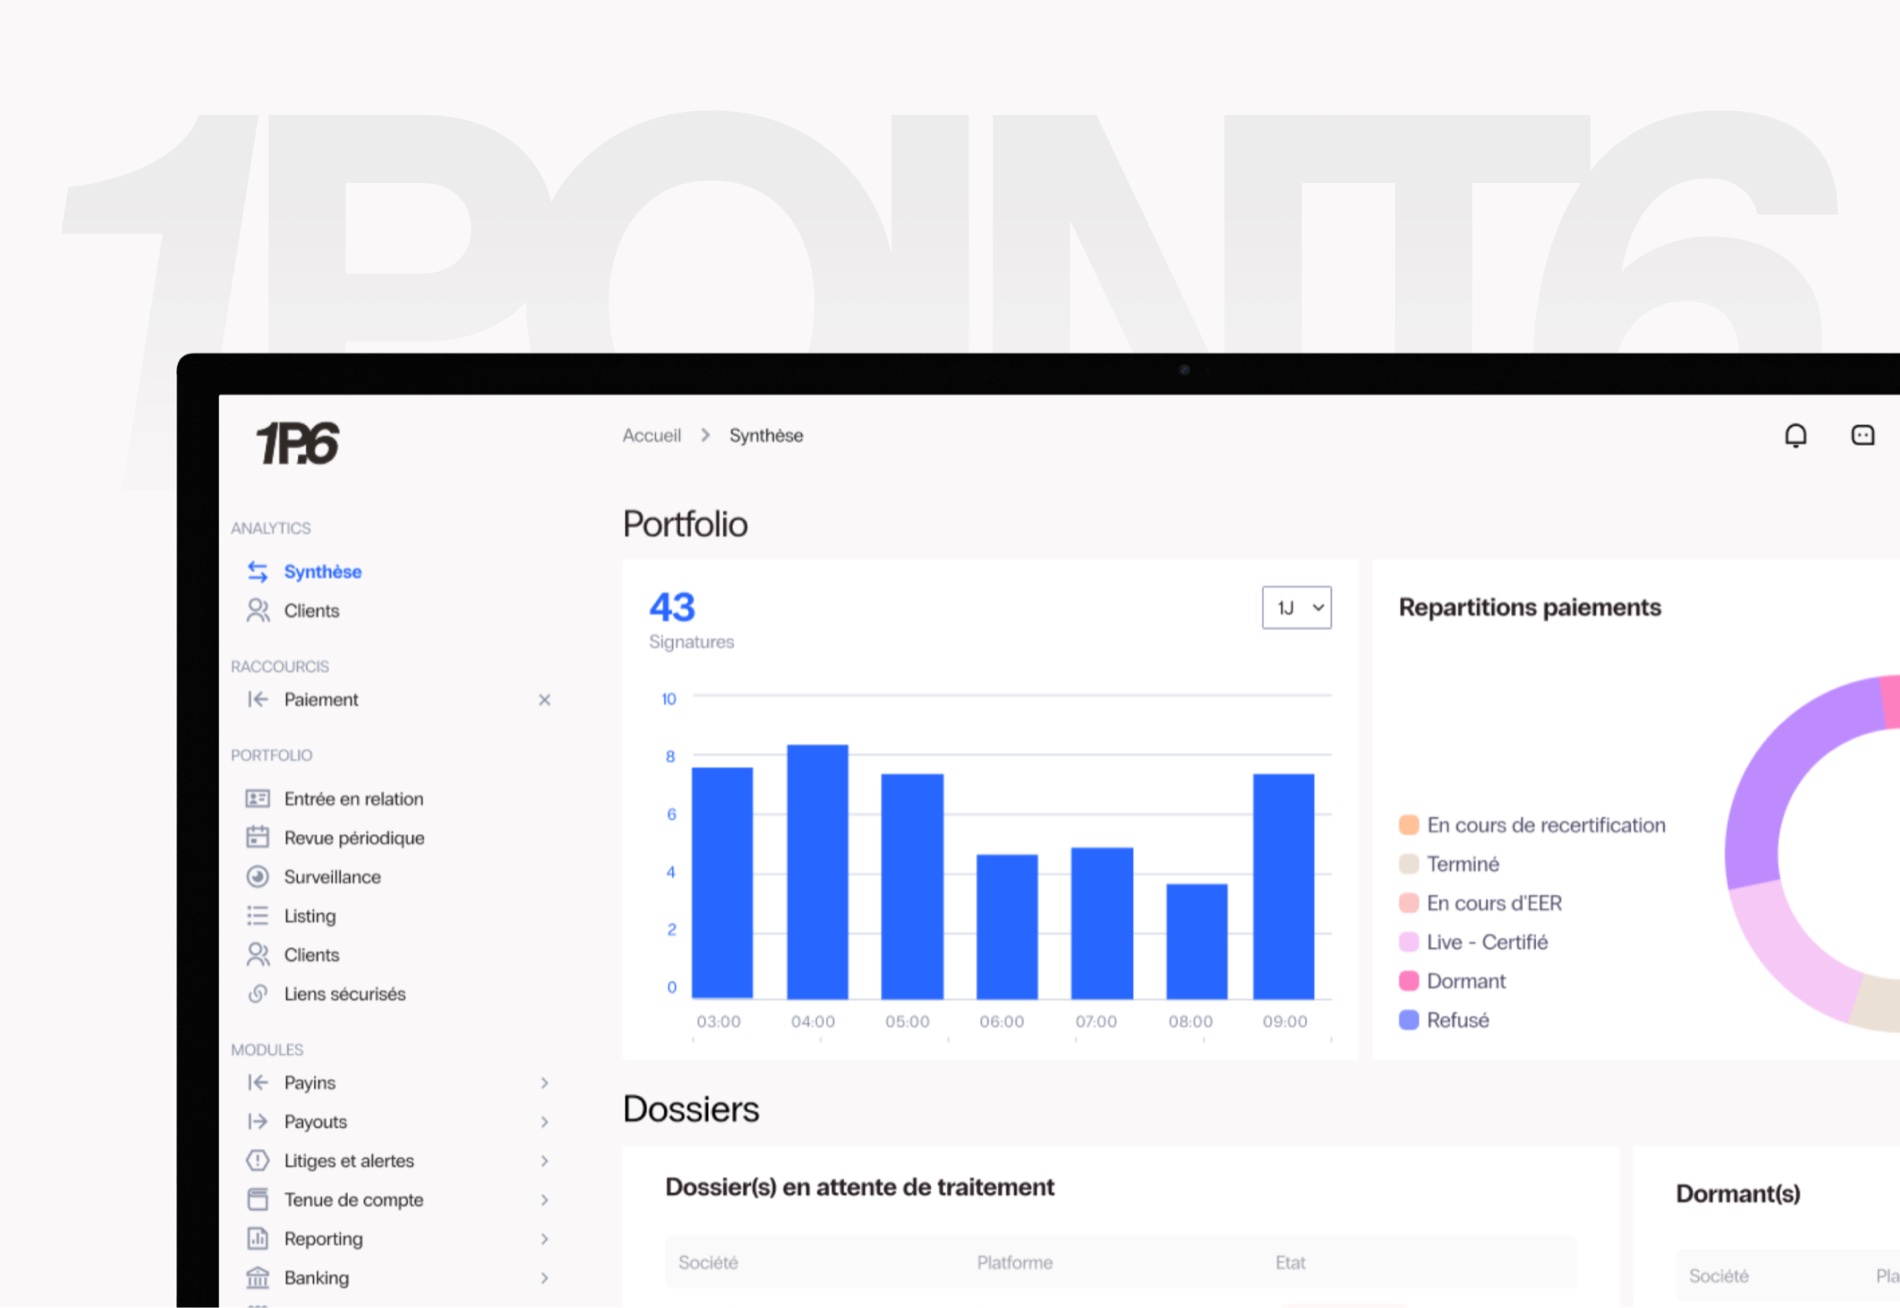Click the beige Terminé legend swatch
This screenshot has width=1900, height=1308.
tap(1409, 864)
